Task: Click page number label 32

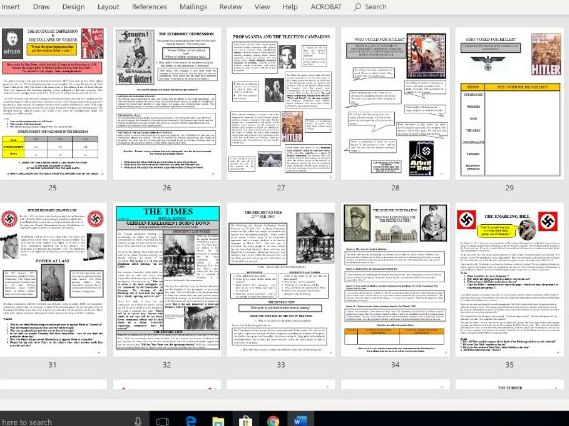Action: [167, 365]
